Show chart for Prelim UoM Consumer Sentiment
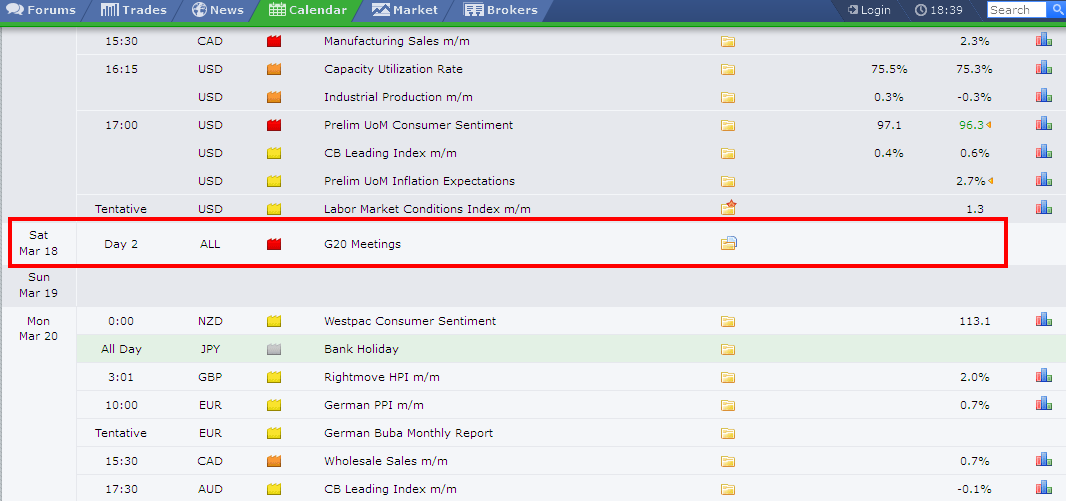Image resolution: width=1066 pixels, height=501 pixels. click(1044, 124)
